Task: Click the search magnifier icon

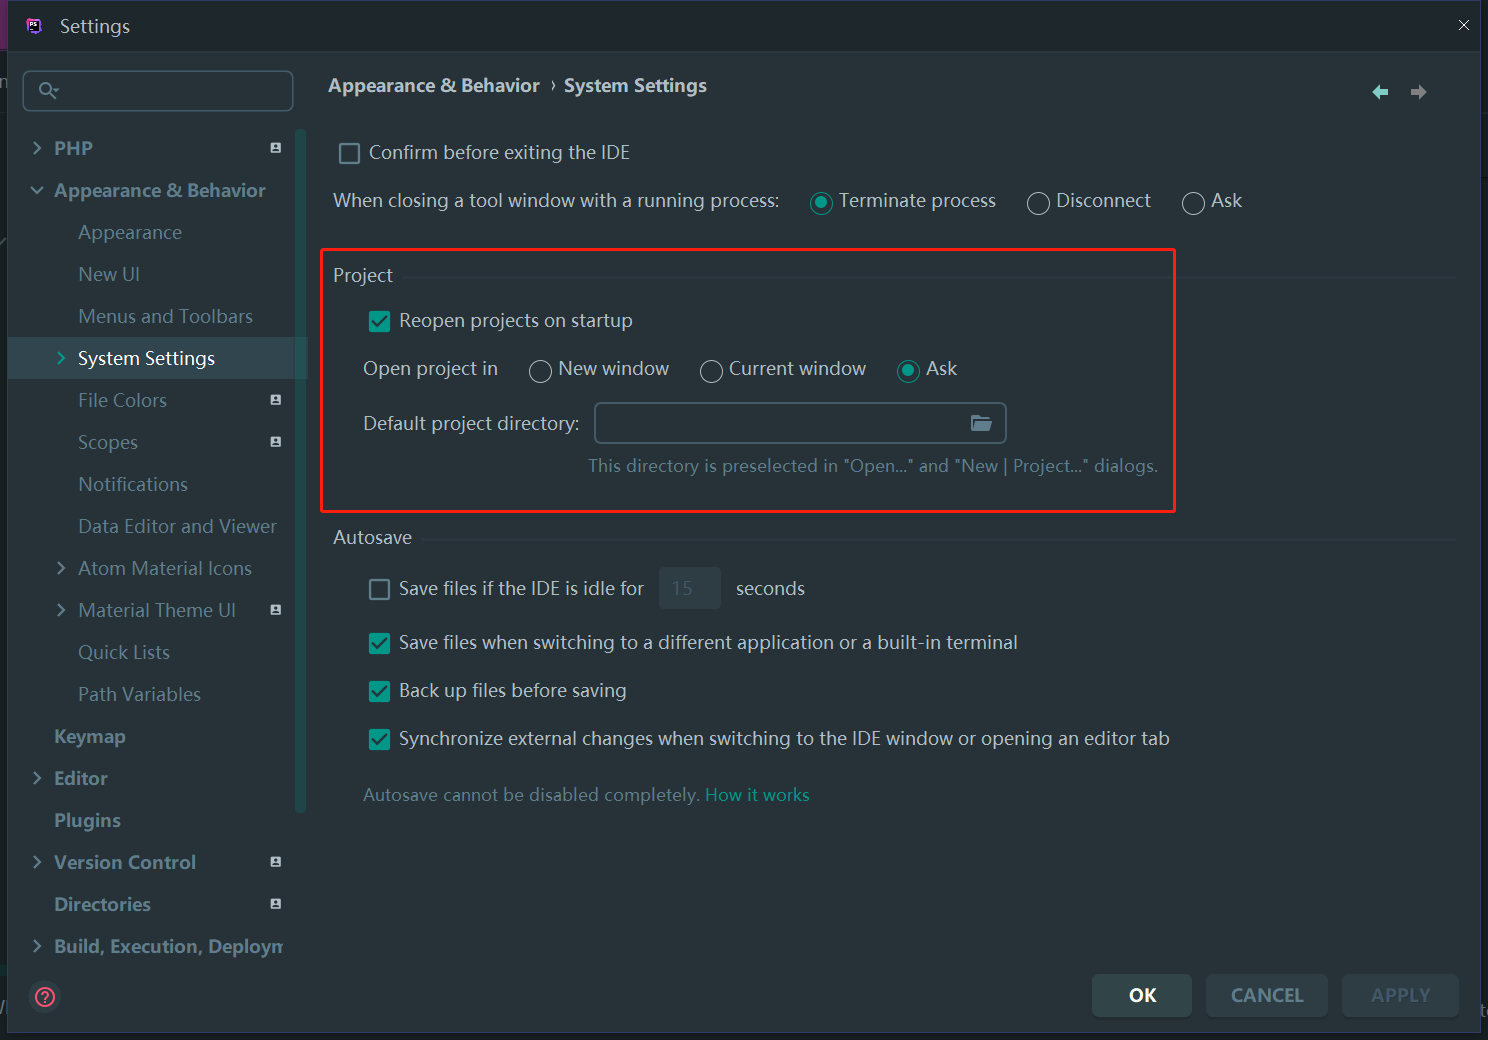Action: (47, 91)
